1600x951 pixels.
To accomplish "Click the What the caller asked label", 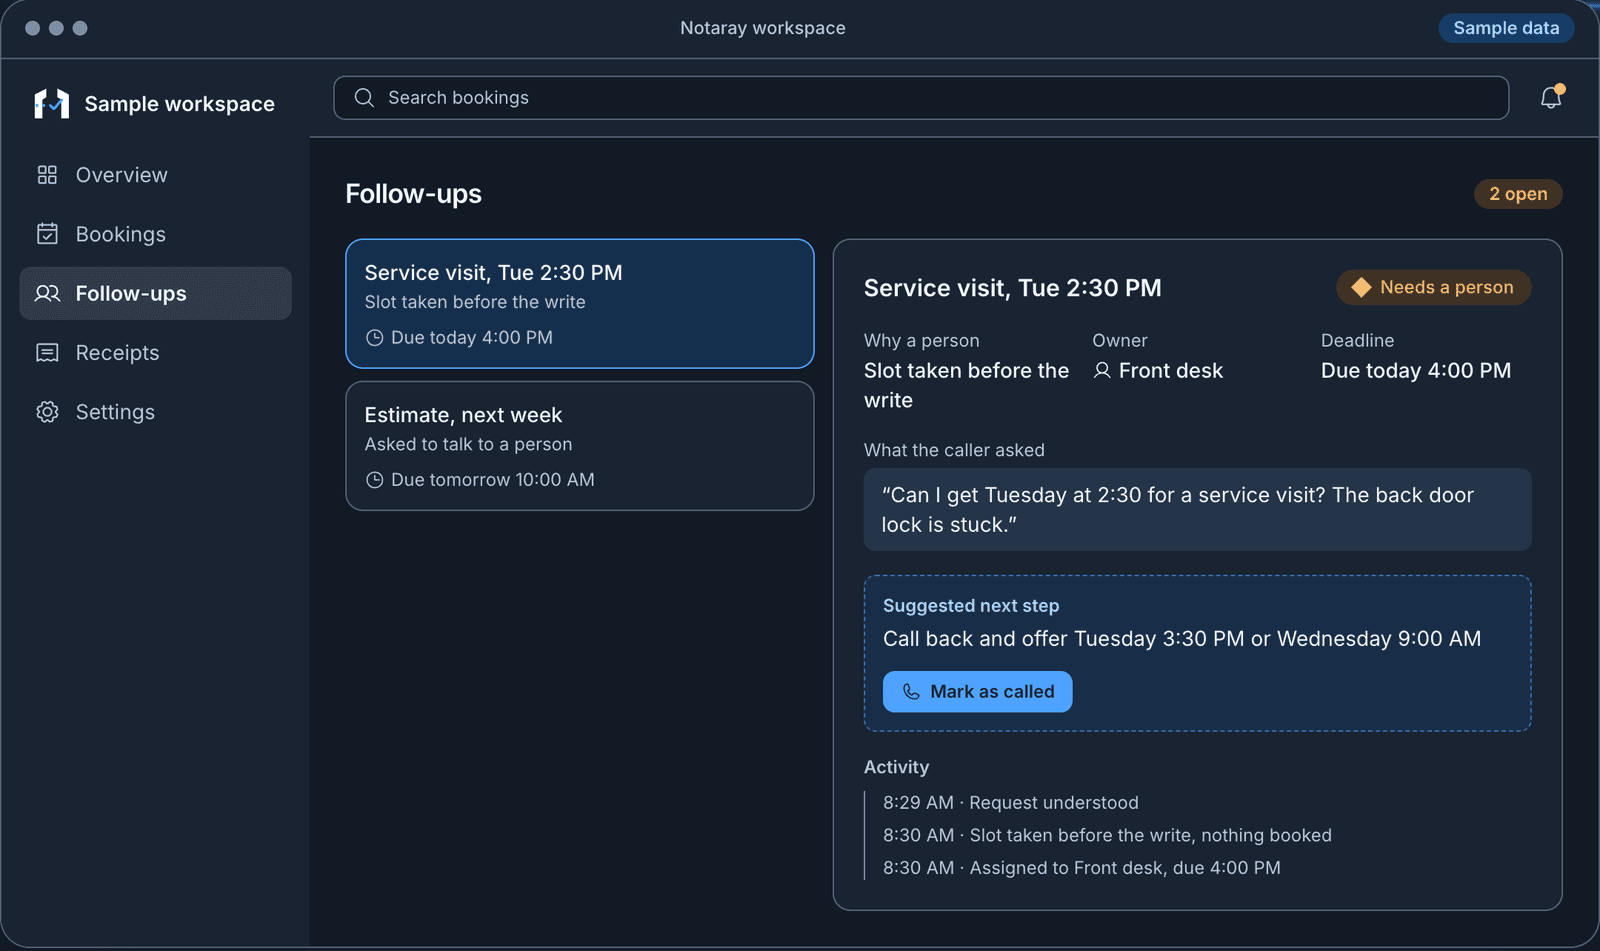I will coord(954,450).
